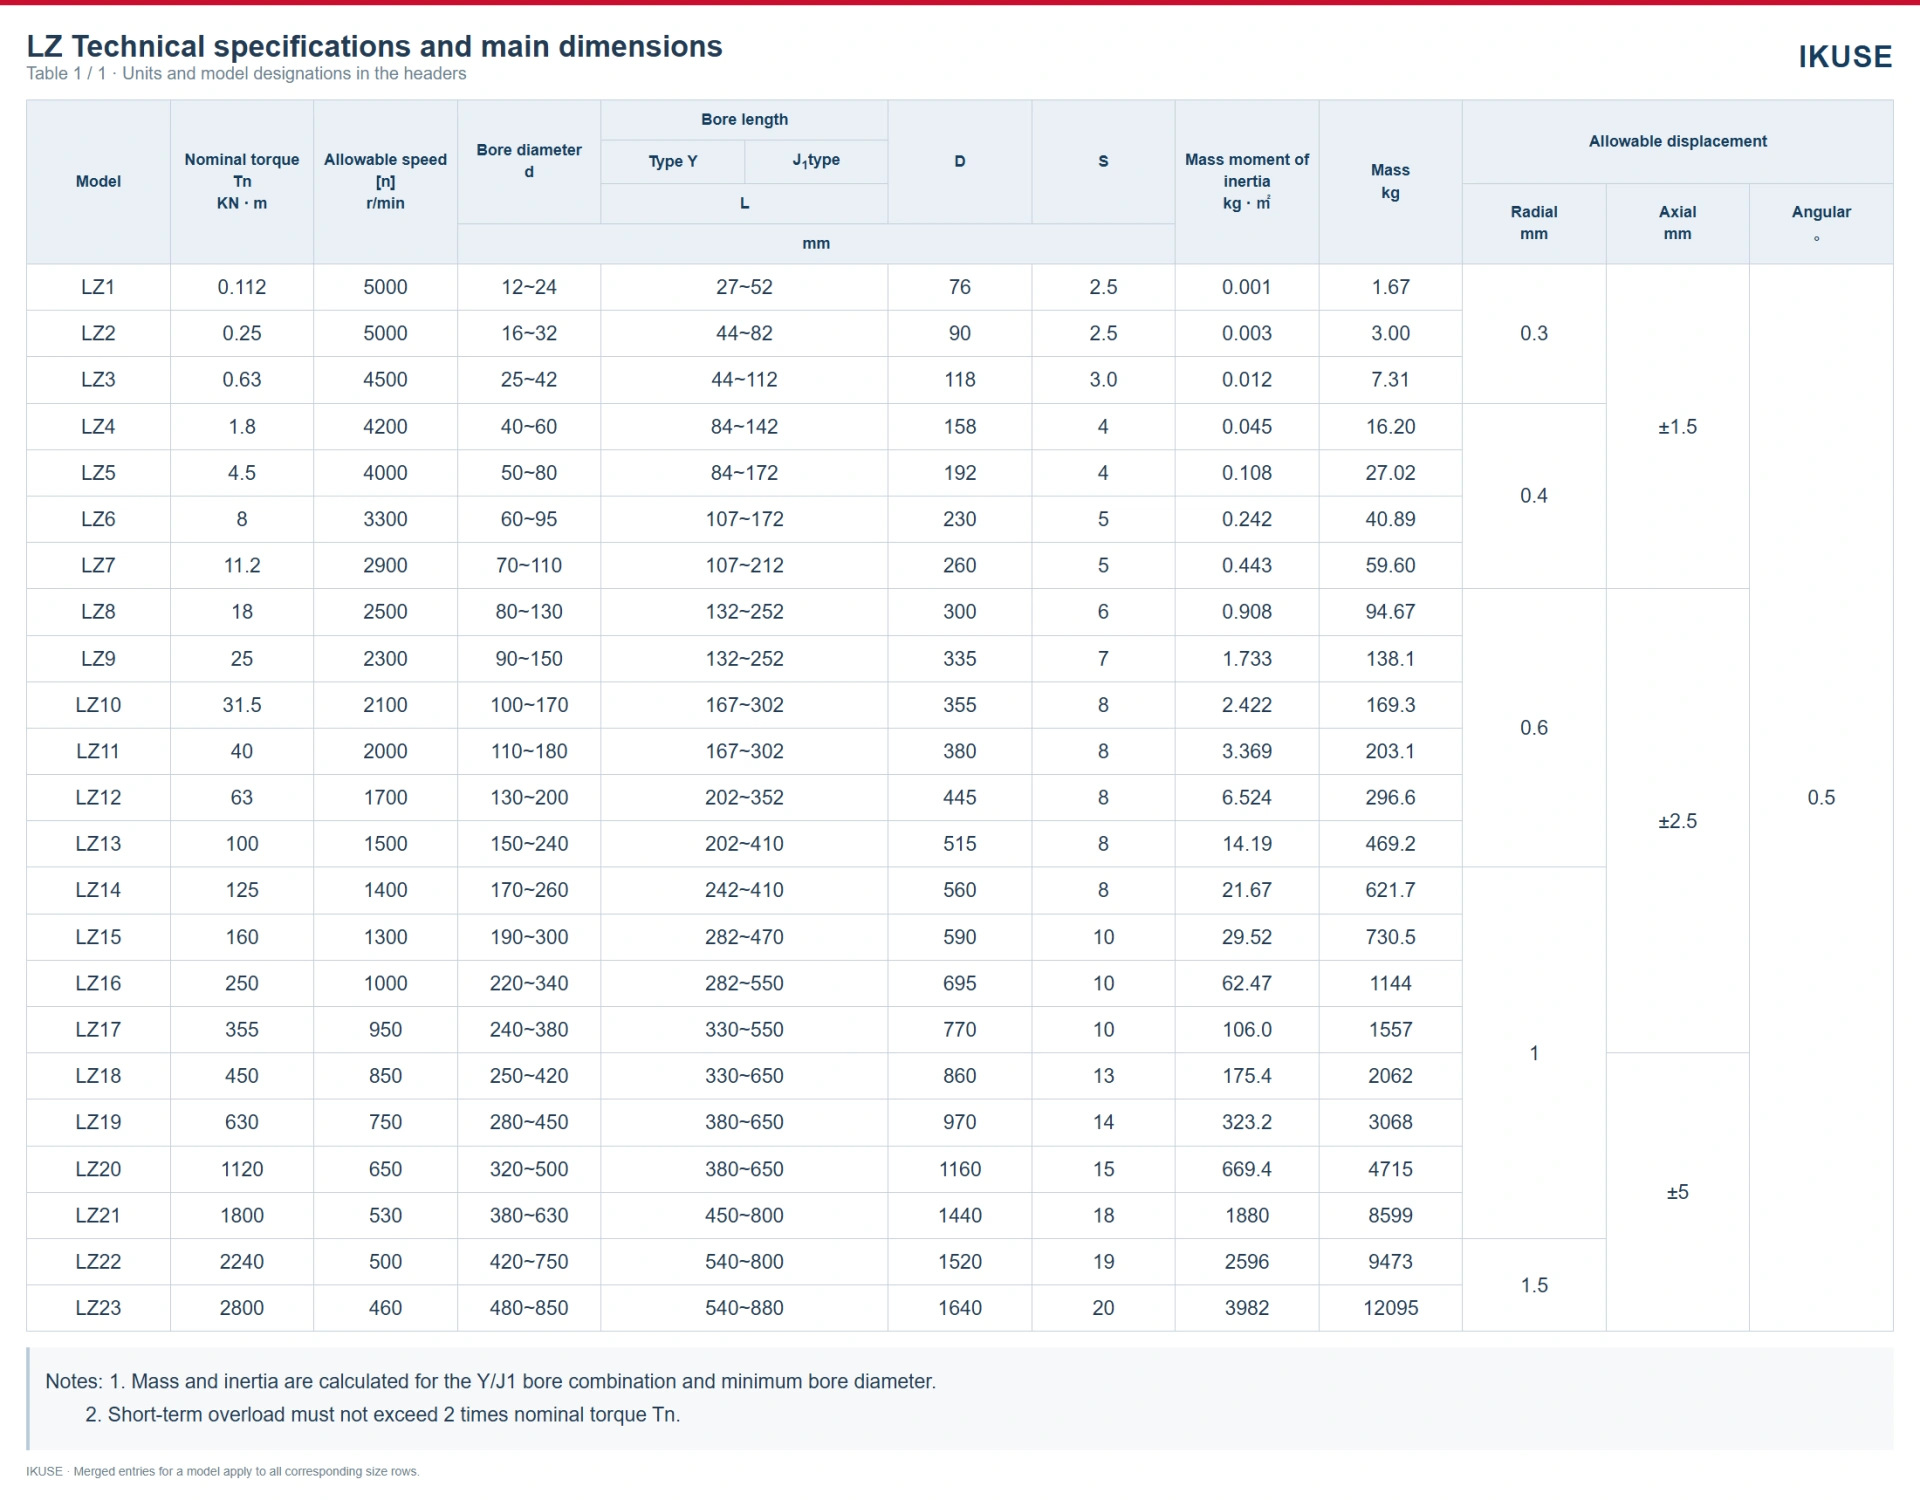The width and height of the screenshot is (1920, 1500).
Task: Select axial displacement ±2.5 cell
Action: (1678, 821)
